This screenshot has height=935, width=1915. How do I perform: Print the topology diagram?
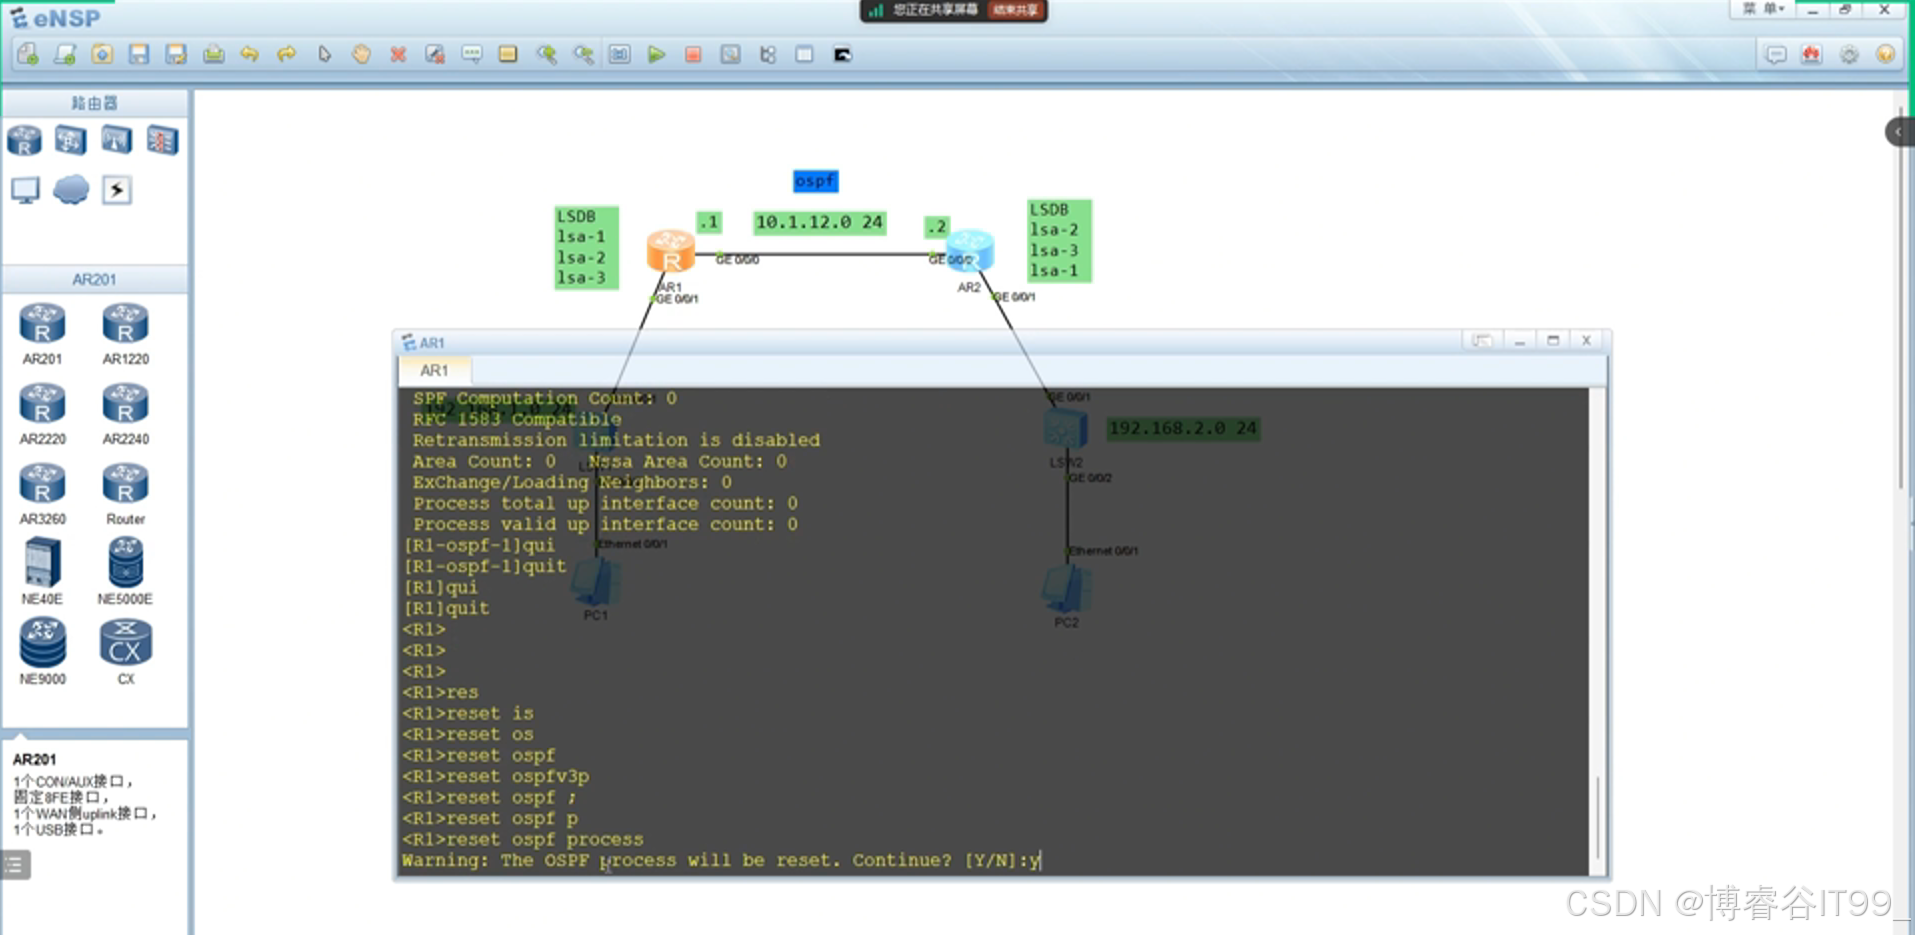coord(213,55)
